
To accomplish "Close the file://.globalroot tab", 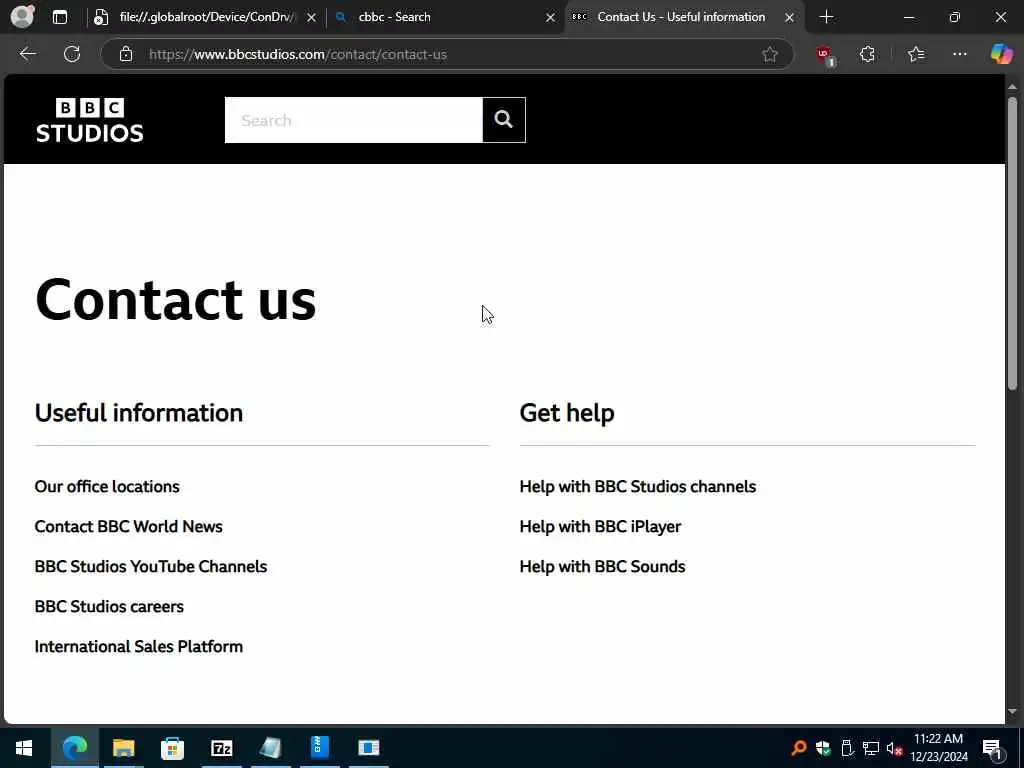I will click(312, 17).
